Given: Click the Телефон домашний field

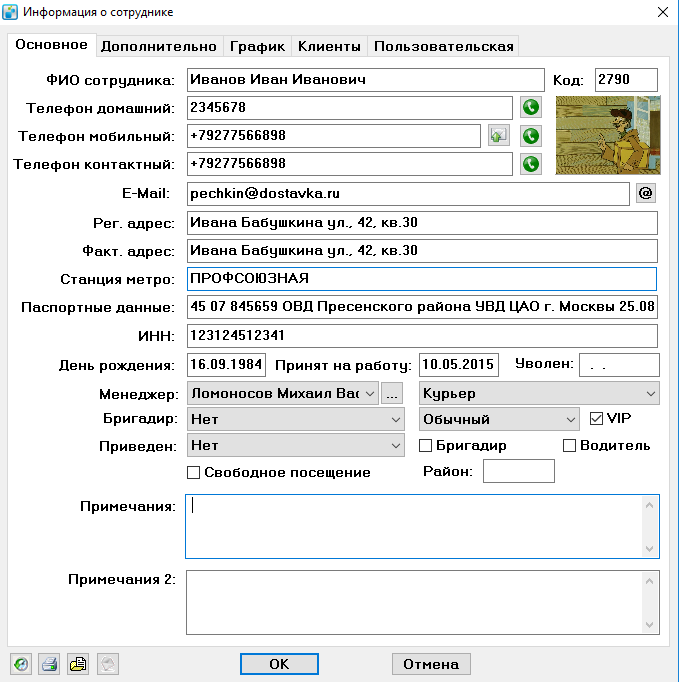Looking at the screenshot, I should (x=350, y=107).
